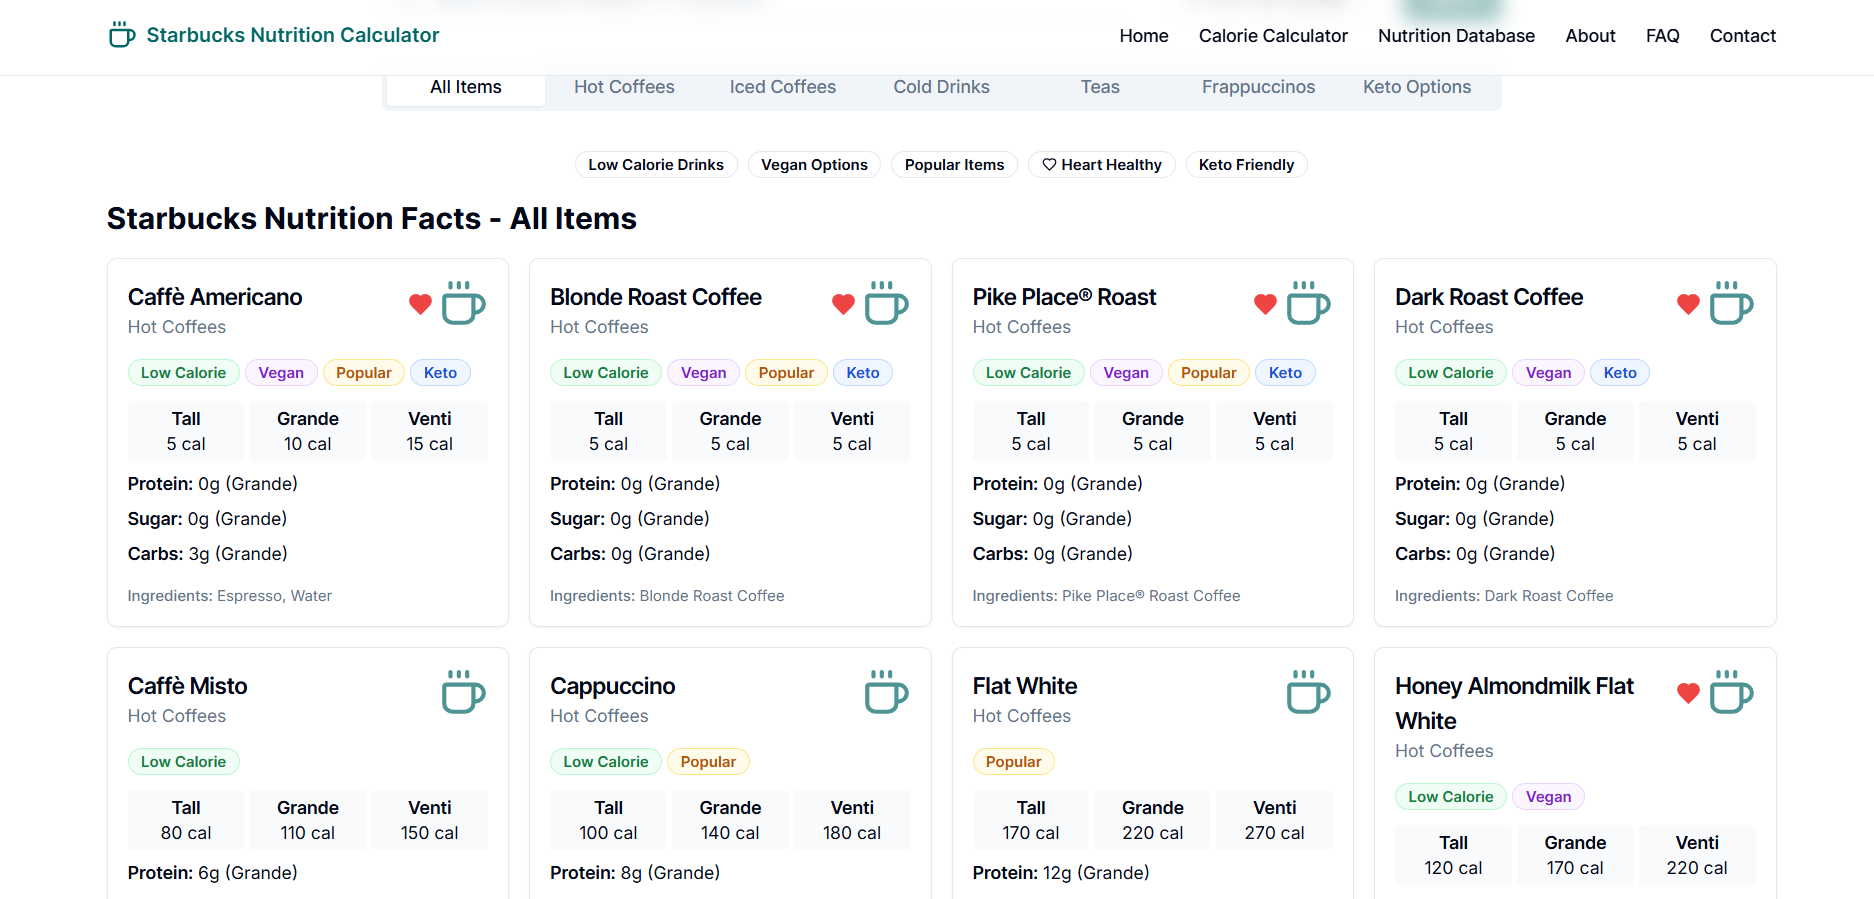
Task: Click the heart icon on Honey Almondmilk Flat White card
Action: tap(1688, 693)
